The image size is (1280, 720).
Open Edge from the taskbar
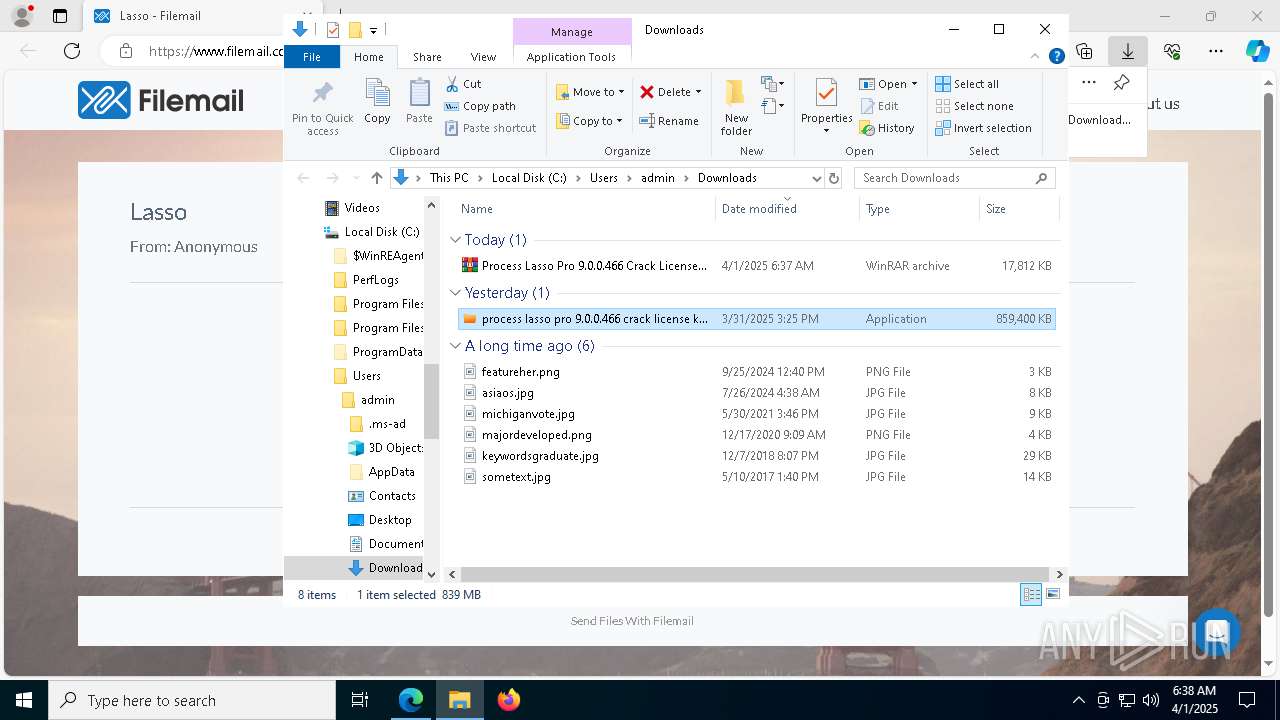411,700
